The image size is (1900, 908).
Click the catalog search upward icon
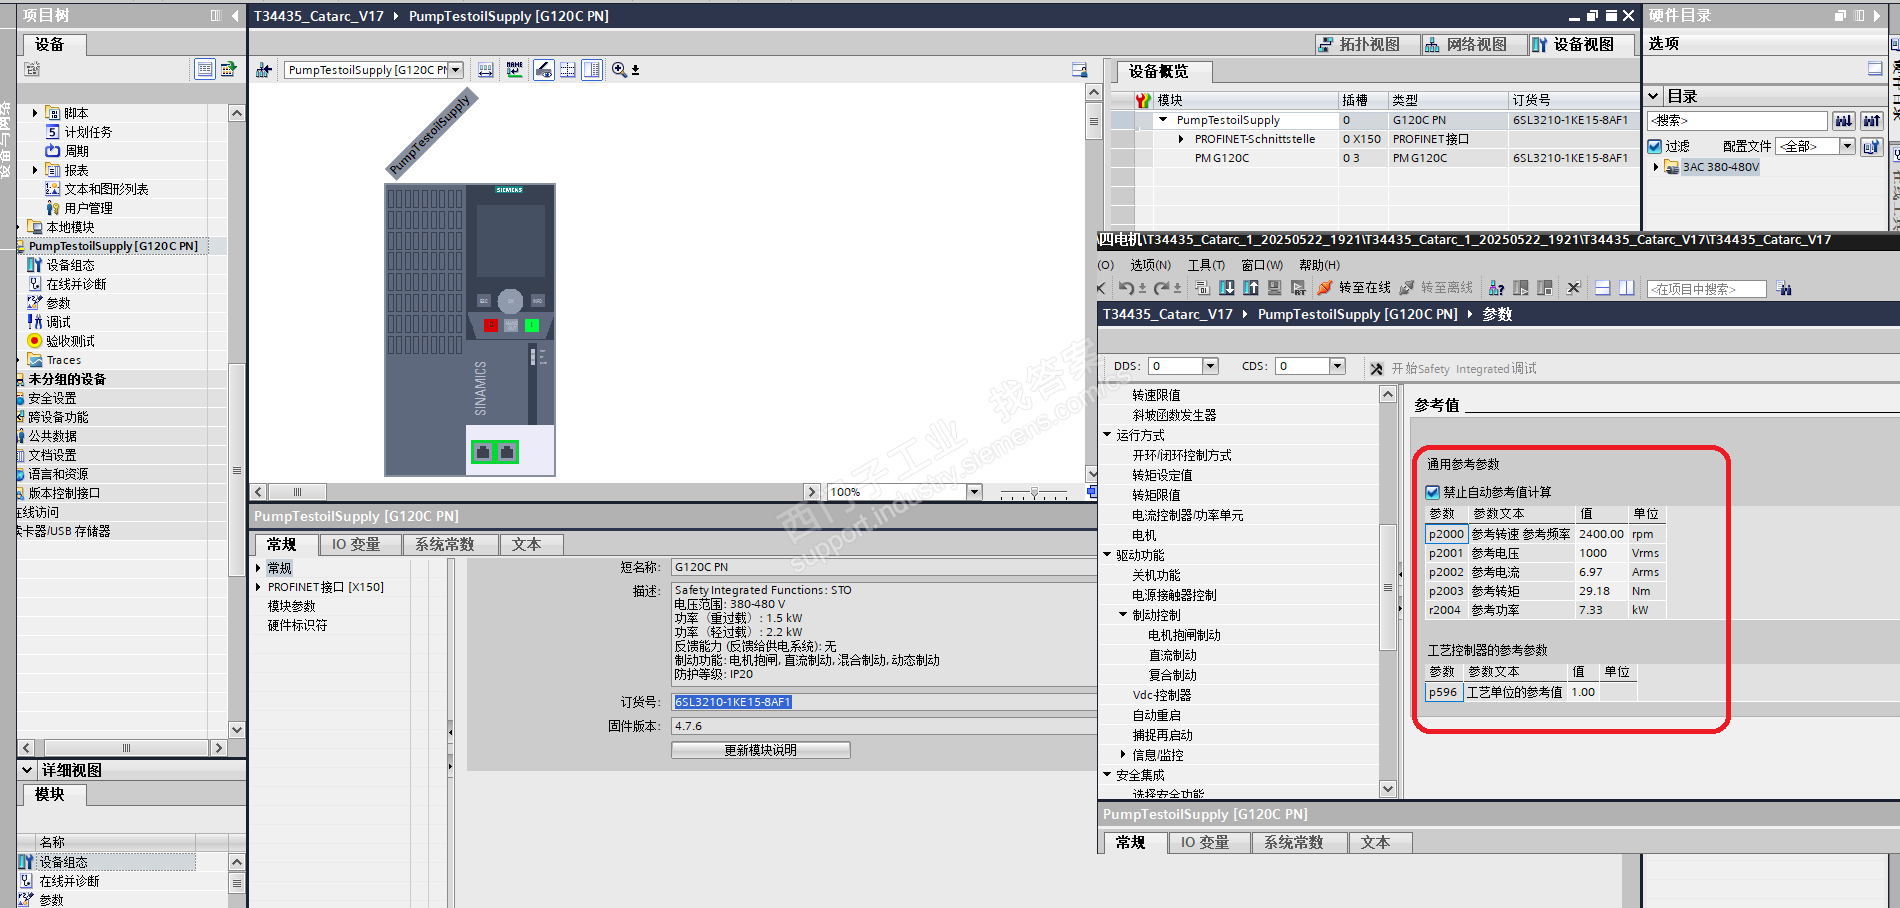pyautogui.click(x=1871, y=121)
